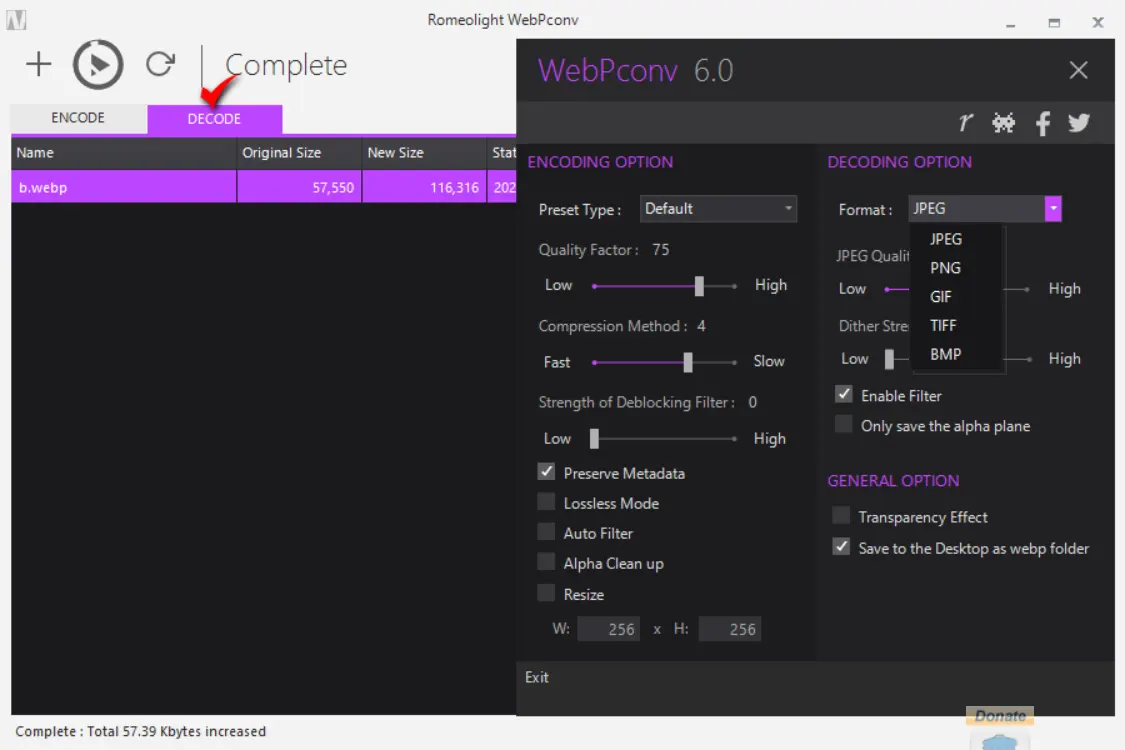Viewport: 1125px width, 750px height.
Task: Click the Dither Strength slider handle
Action: [890, 359]
